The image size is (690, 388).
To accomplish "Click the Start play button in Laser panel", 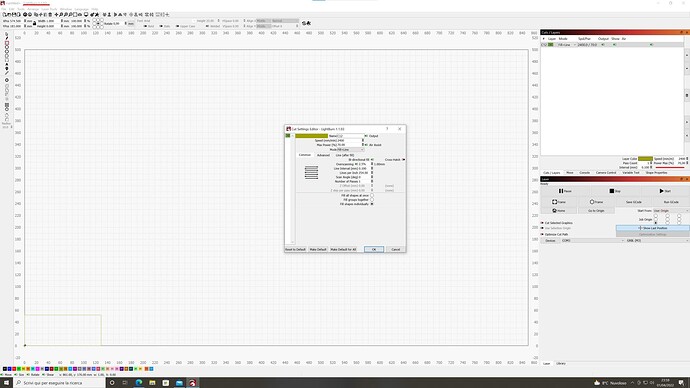I will click(x=664, y=191).
